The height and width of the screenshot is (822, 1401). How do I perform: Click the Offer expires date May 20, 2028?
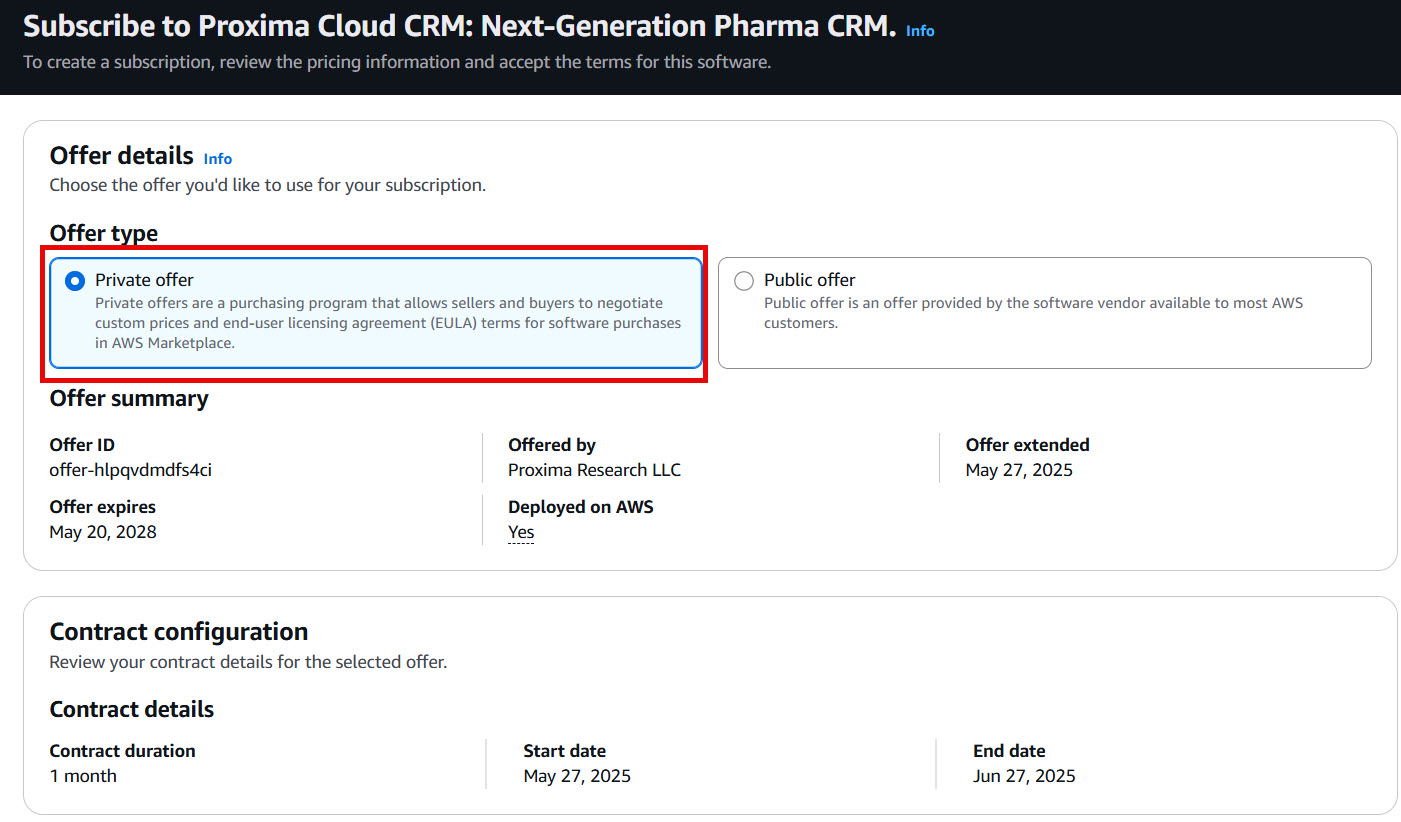[103, 531]
